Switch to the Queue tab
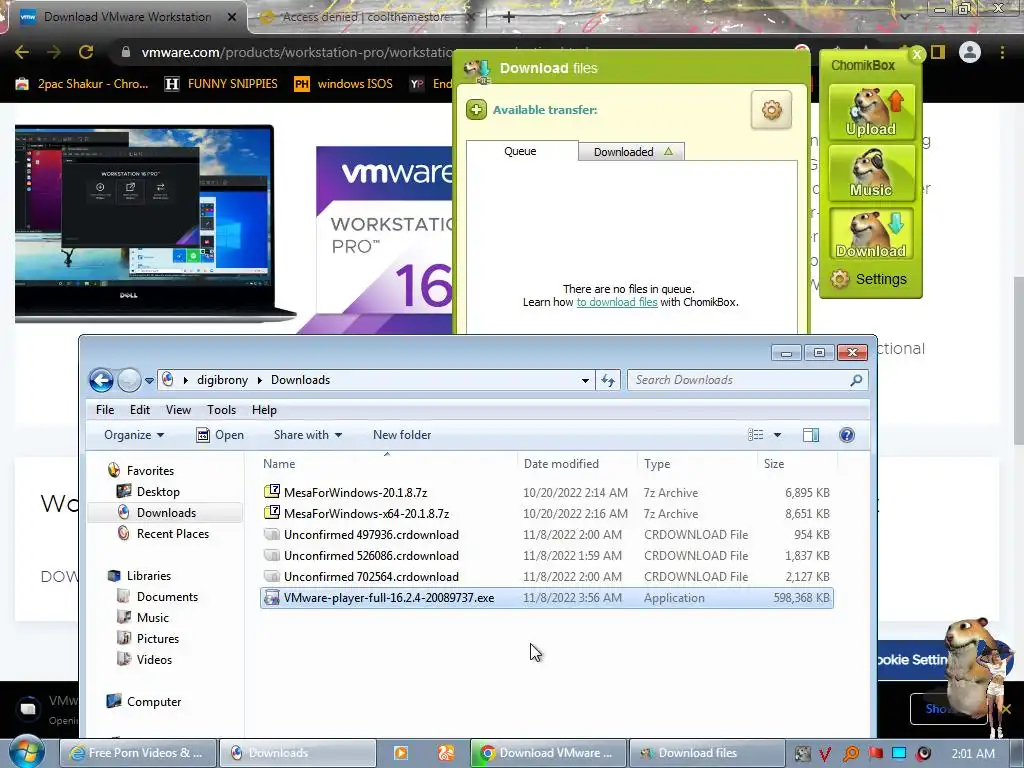 (520, 151)
